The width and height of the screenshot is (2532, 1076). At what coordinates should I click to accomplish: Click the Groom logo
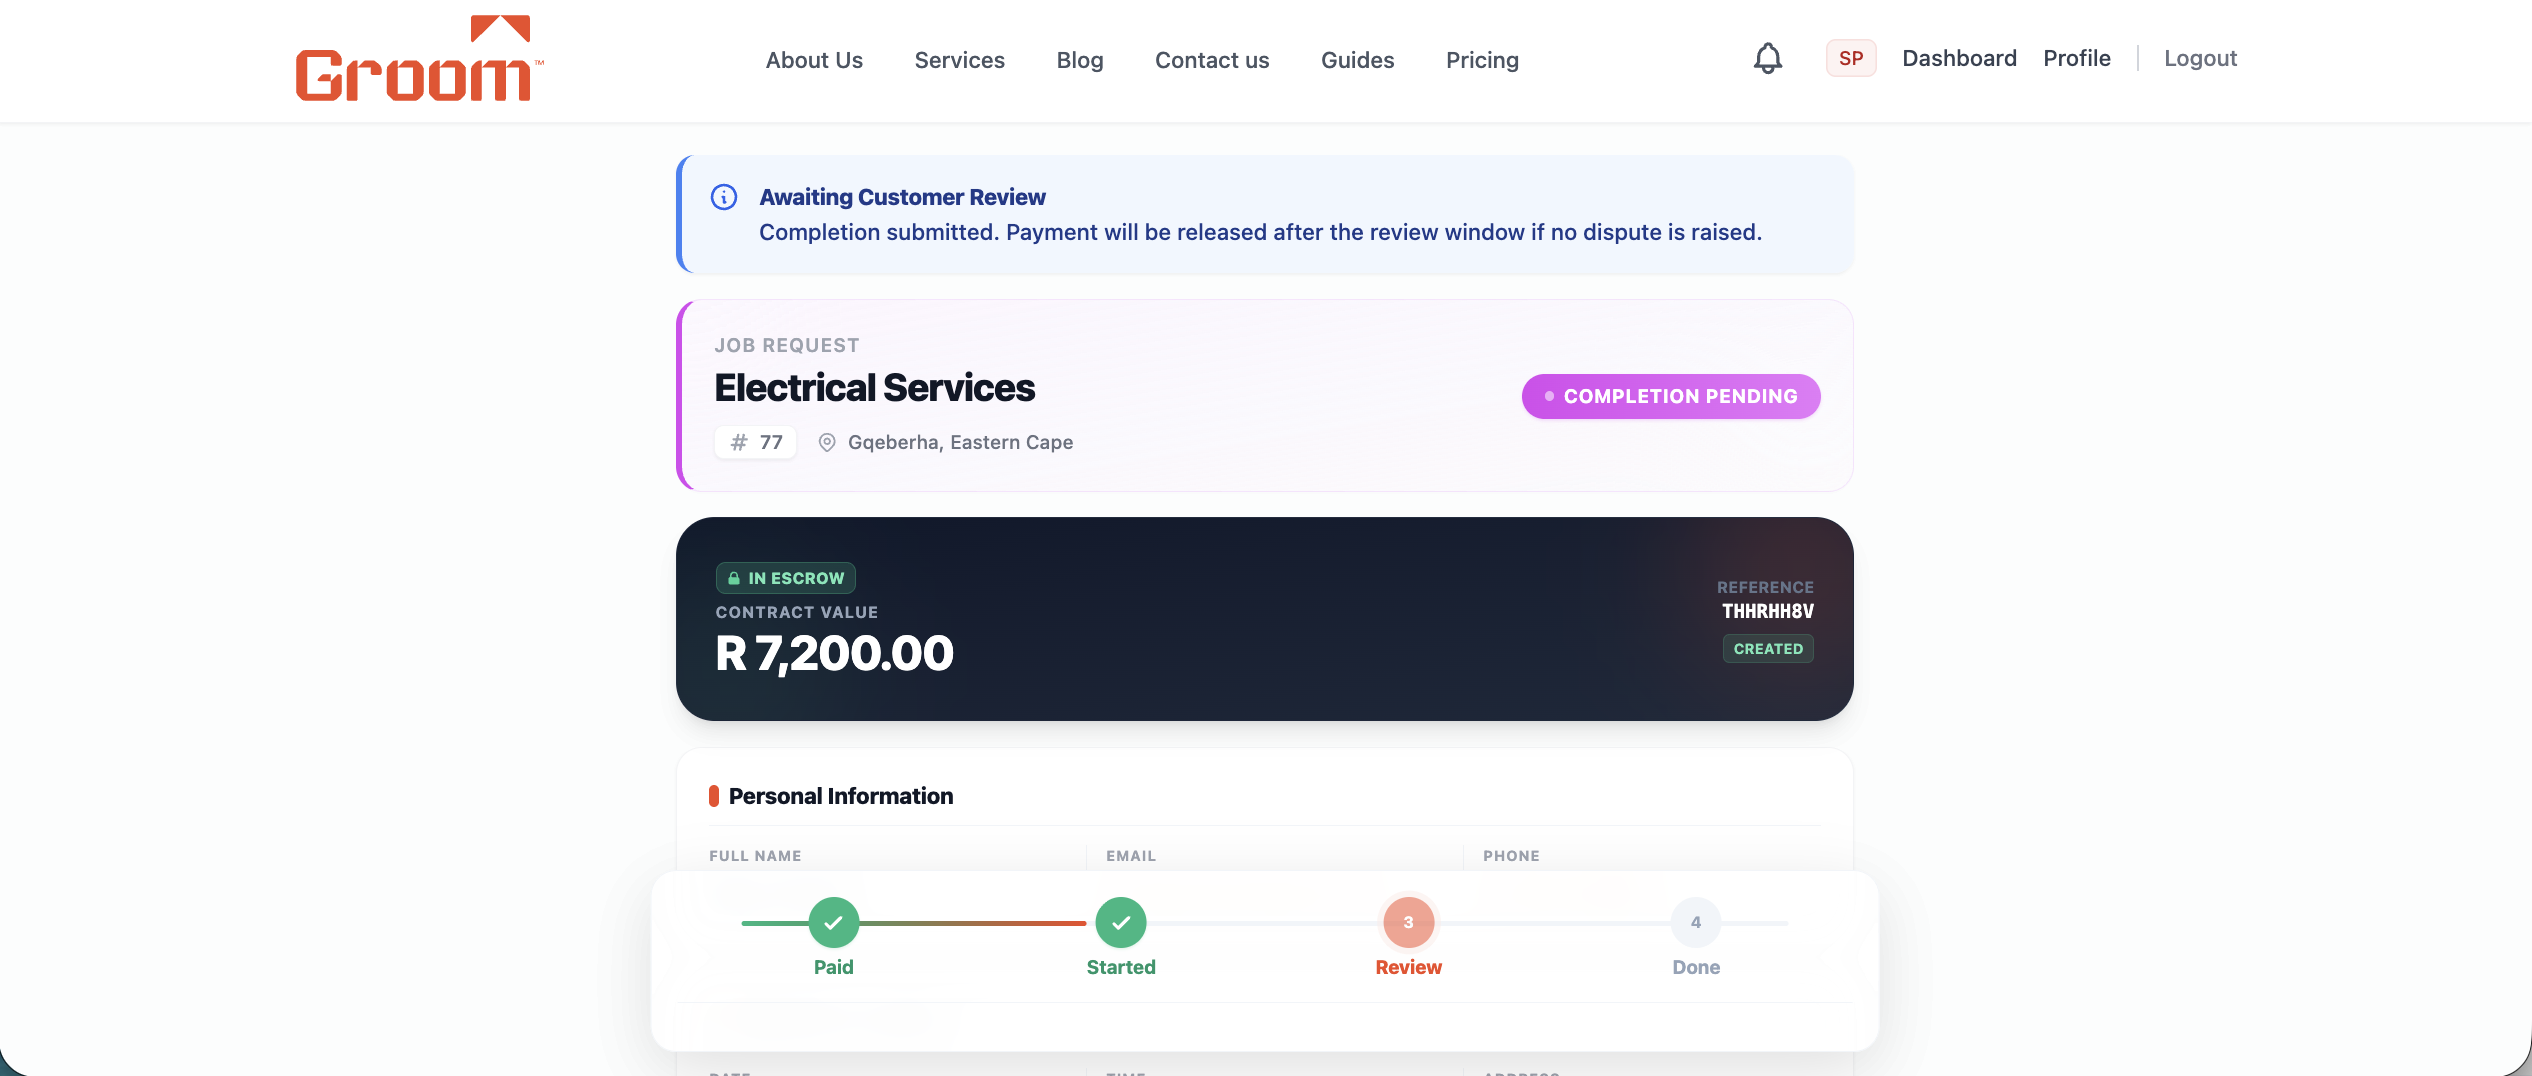(x=419, y=58)
